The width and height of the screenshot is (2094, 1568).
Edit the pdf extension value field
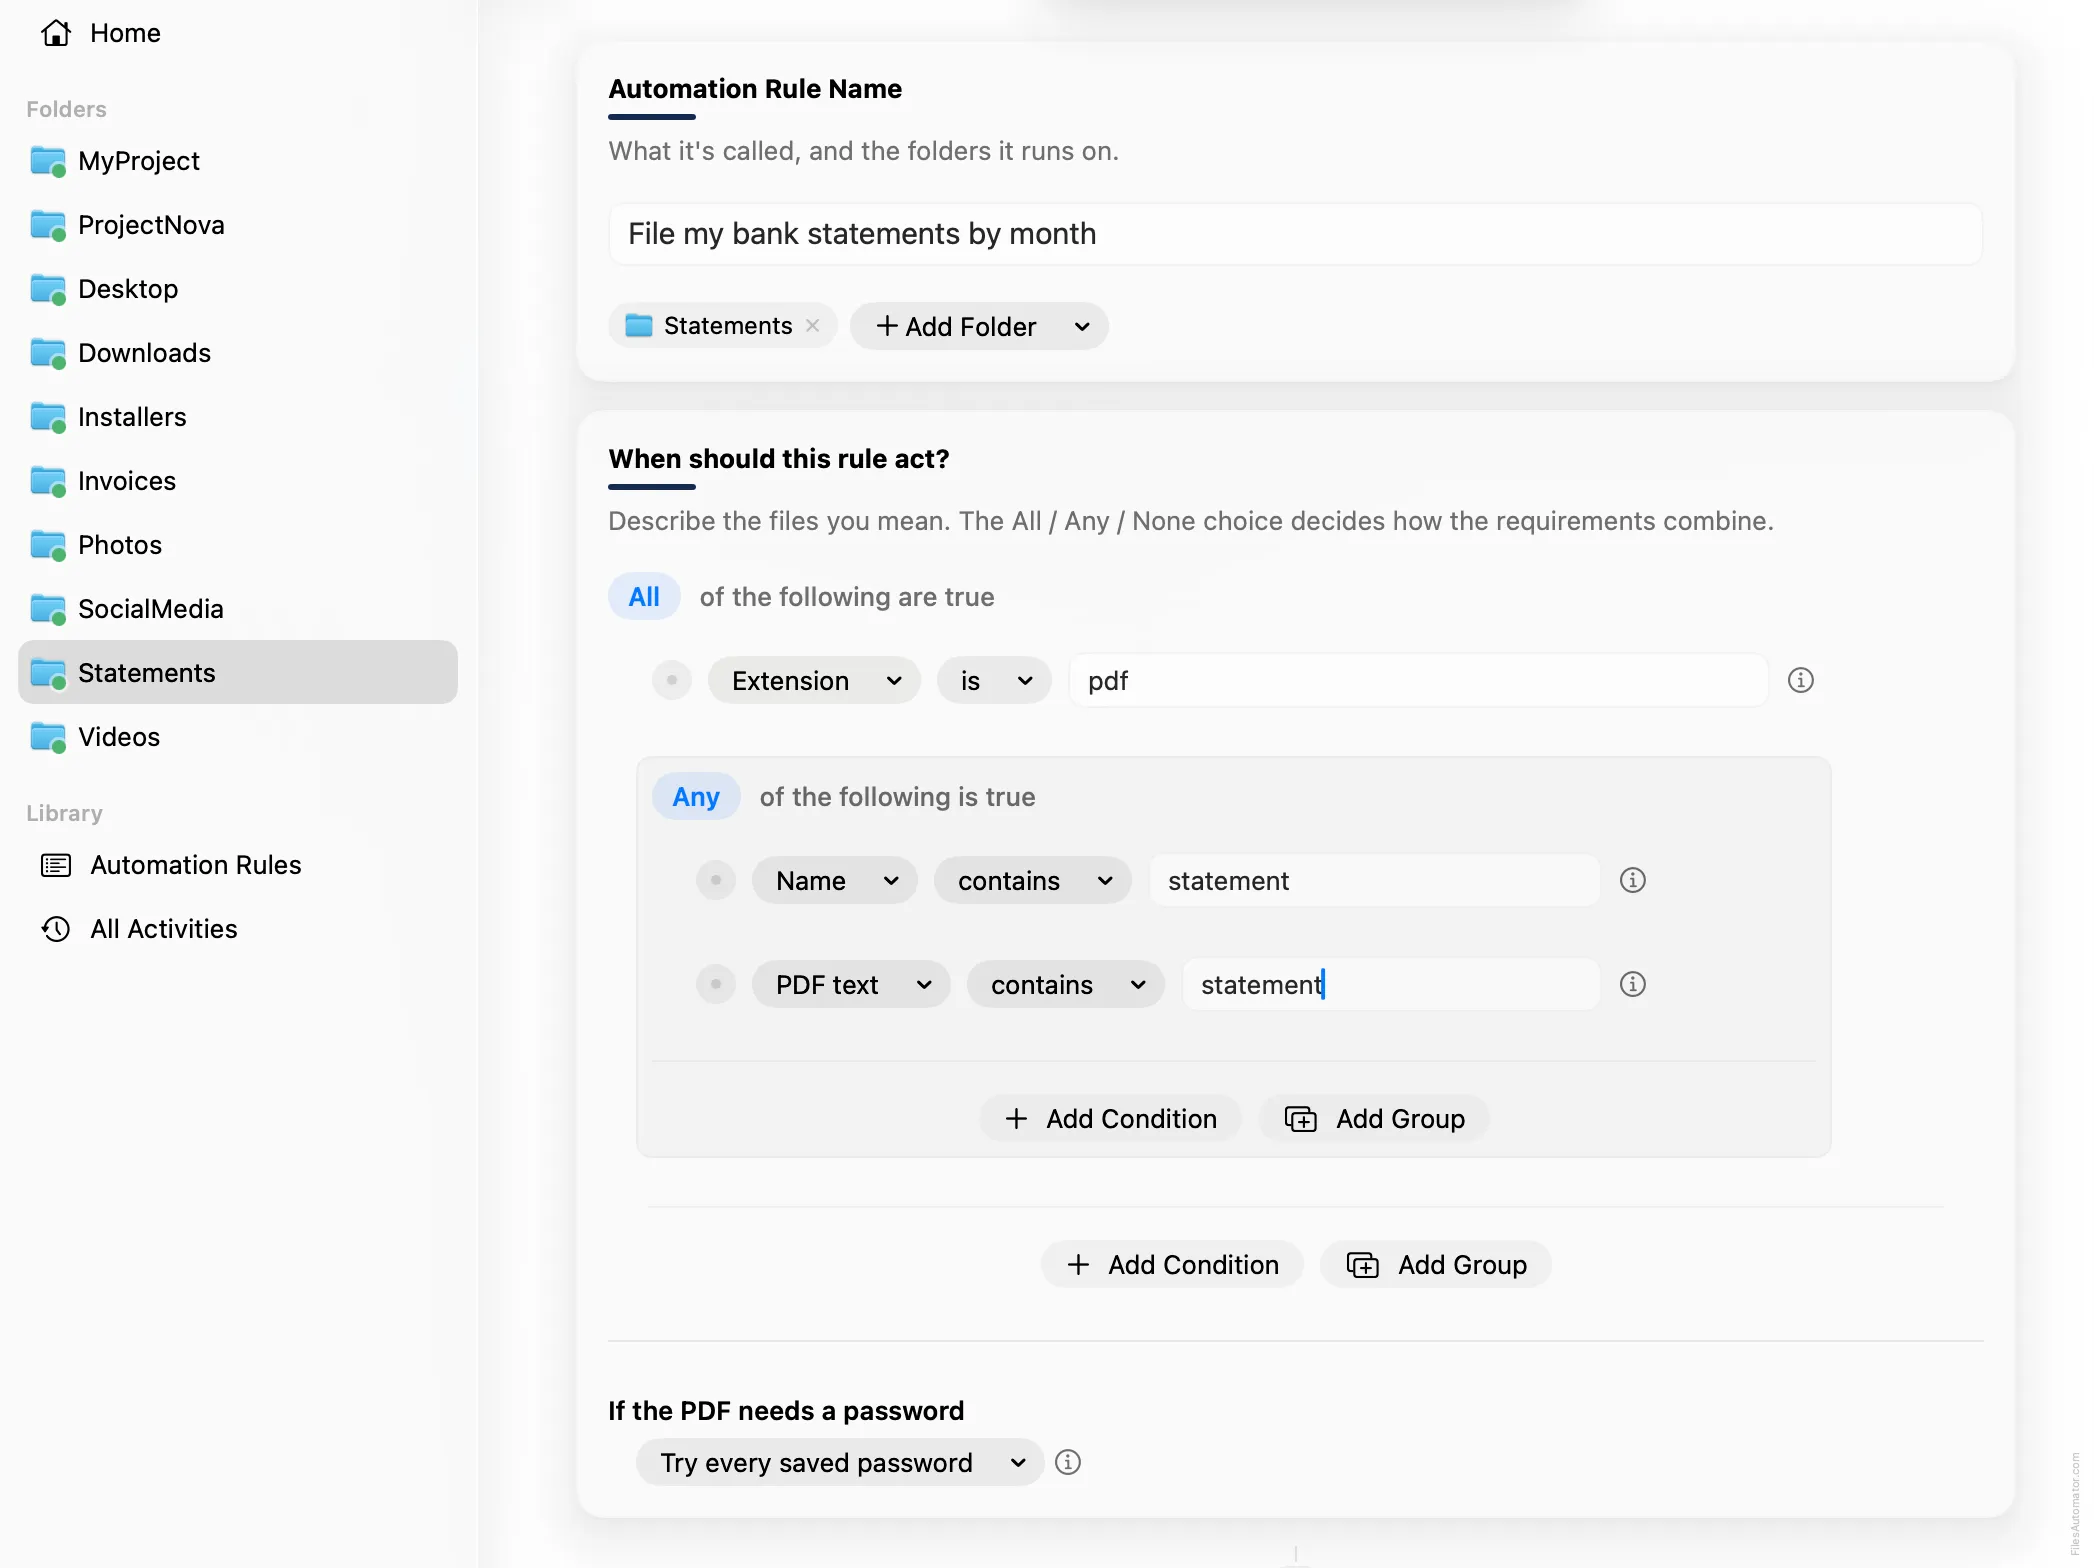[x=1418, y=680]
